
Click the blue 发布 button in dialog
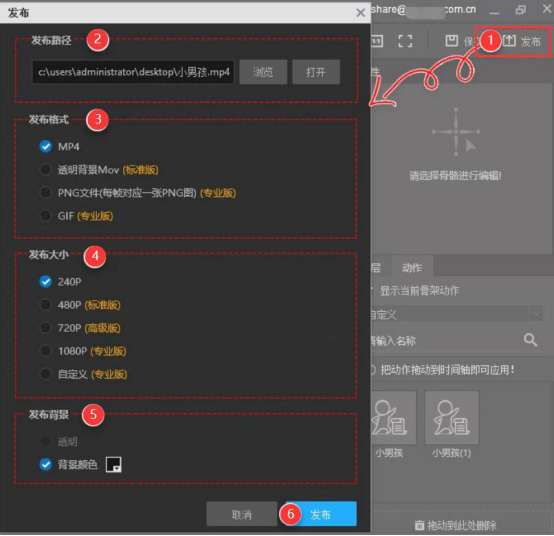click(321, 514)
